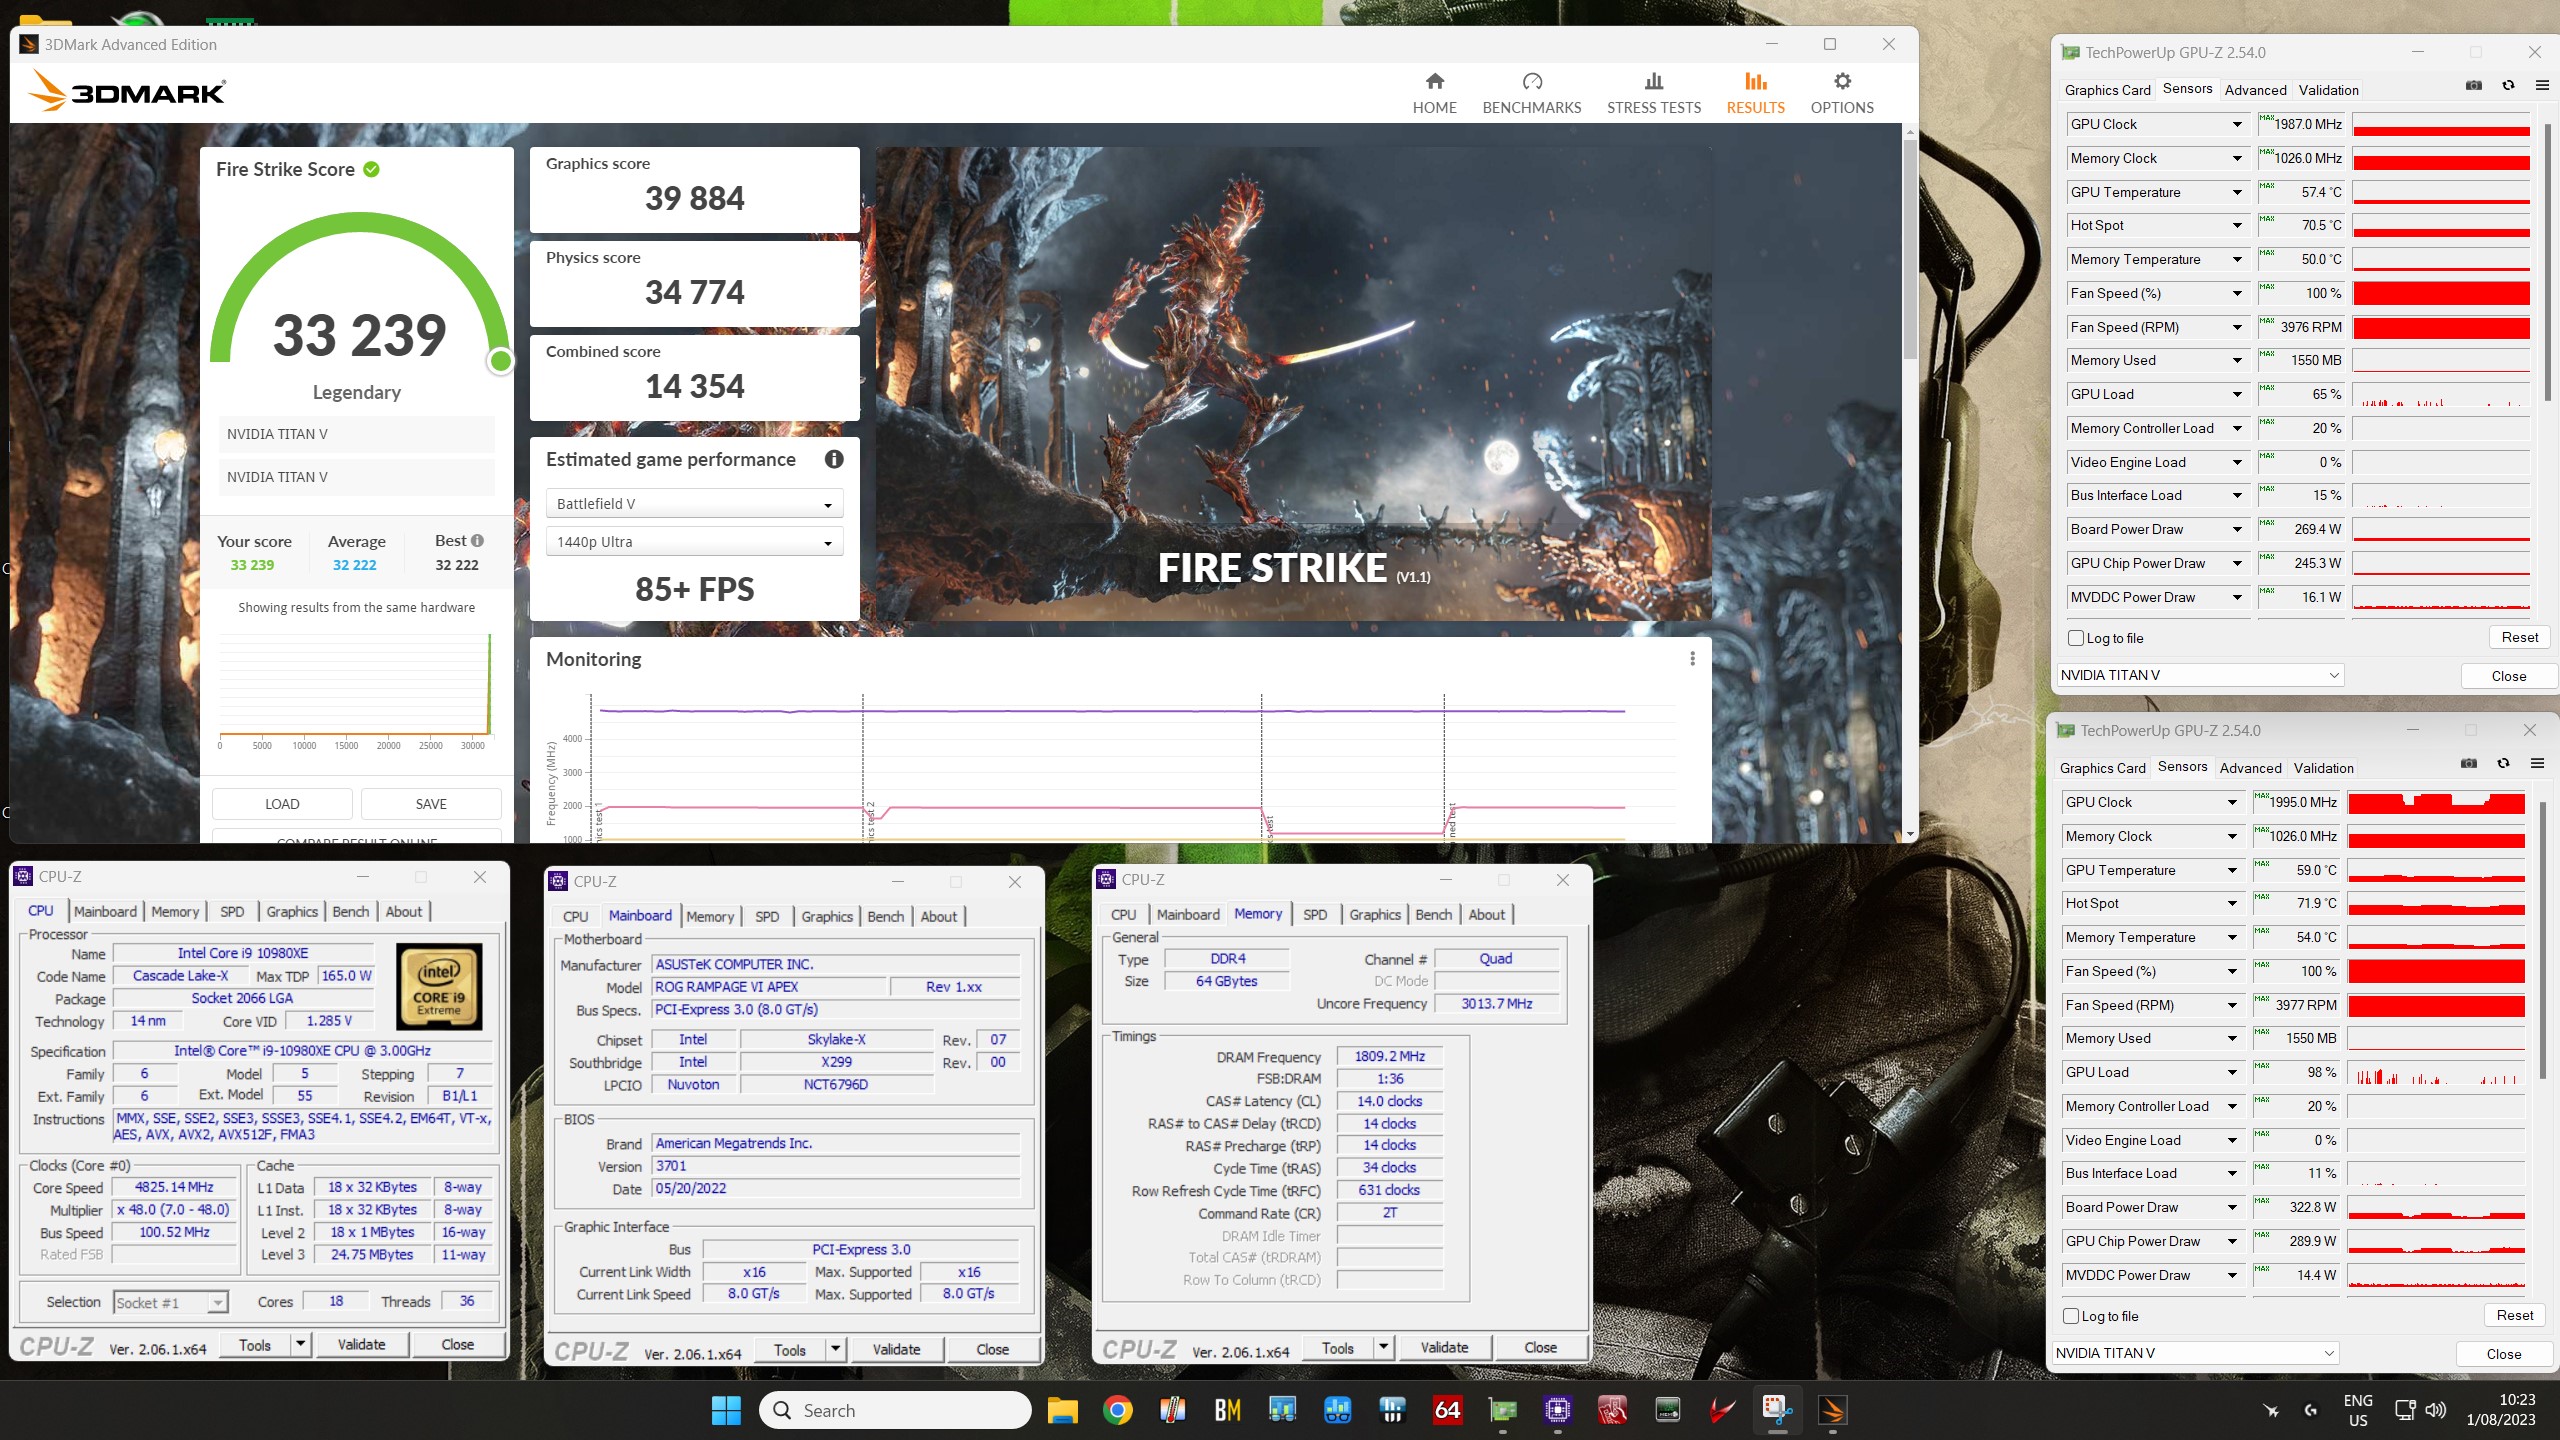Open the HOME section in 3DMark
Screen dimensions: 2560x1440
(x=1434, y=93)
